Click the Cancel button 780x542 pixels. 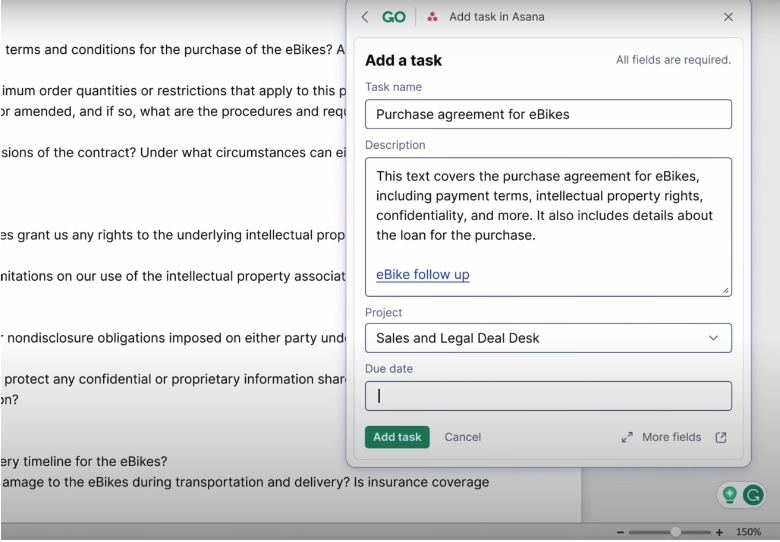pos(463,437)
